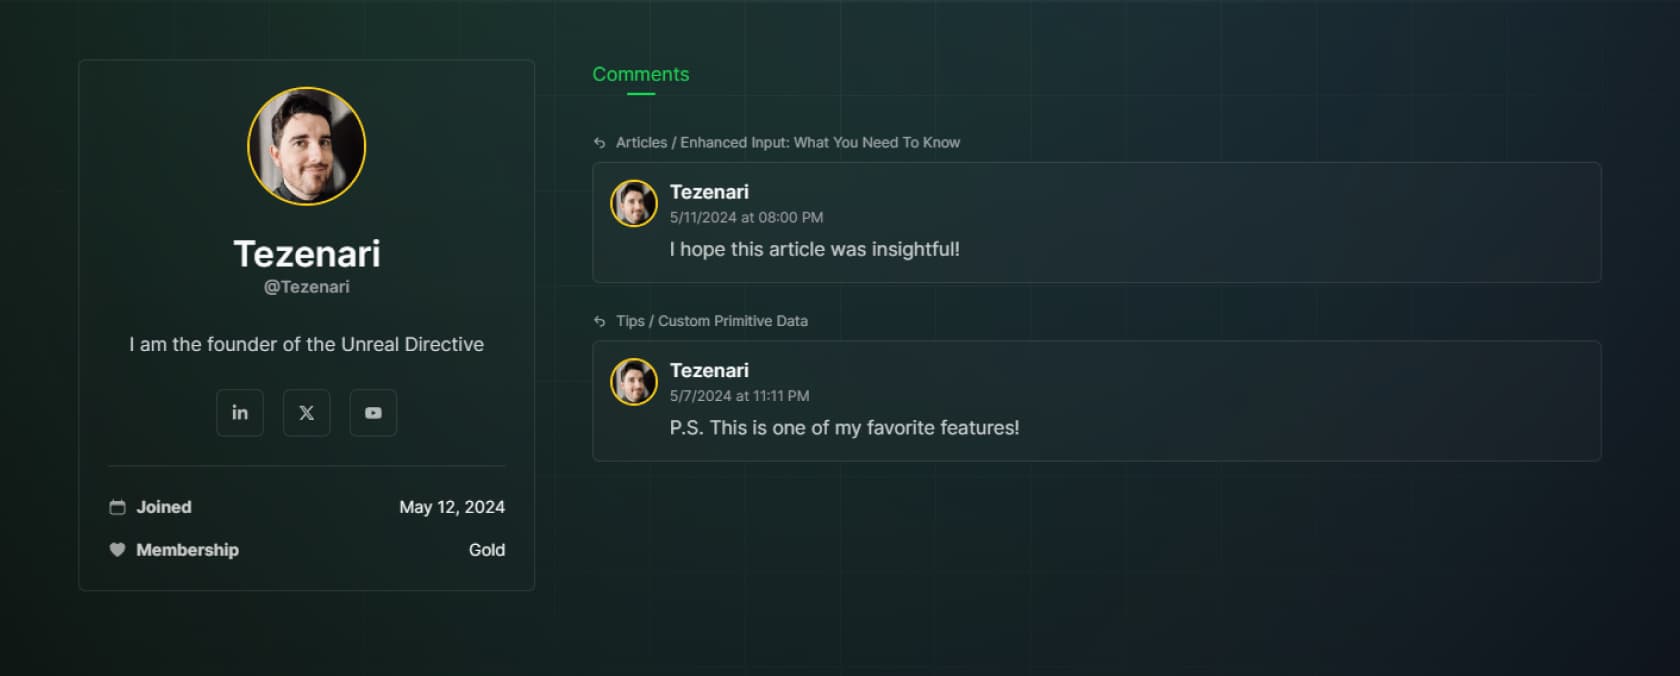Click the calendar icon next to Joined
This screenshot has width=1680, height=676.
(117, 507)
